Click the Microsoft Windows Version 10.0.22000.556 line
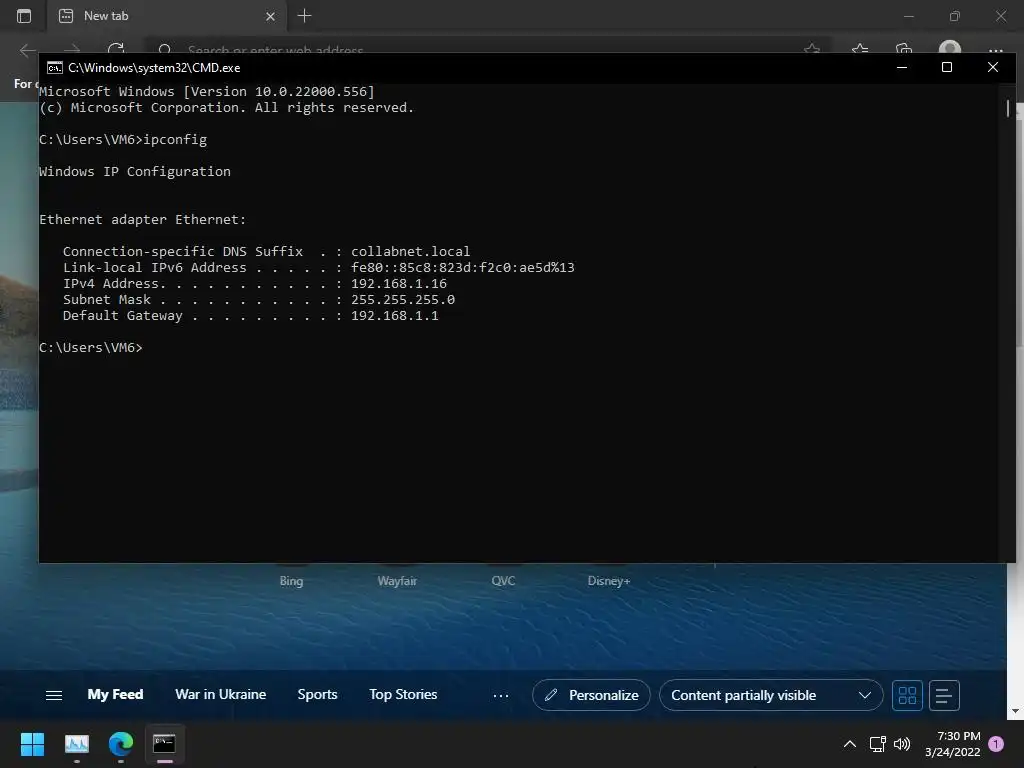Screen dimensions: 1024x768 click(x=207, y=91)
